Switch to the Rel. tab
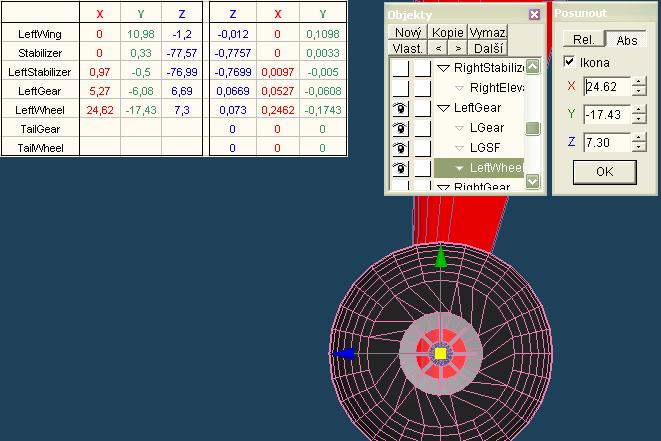 pyautogui.click(x=583, y=40)
